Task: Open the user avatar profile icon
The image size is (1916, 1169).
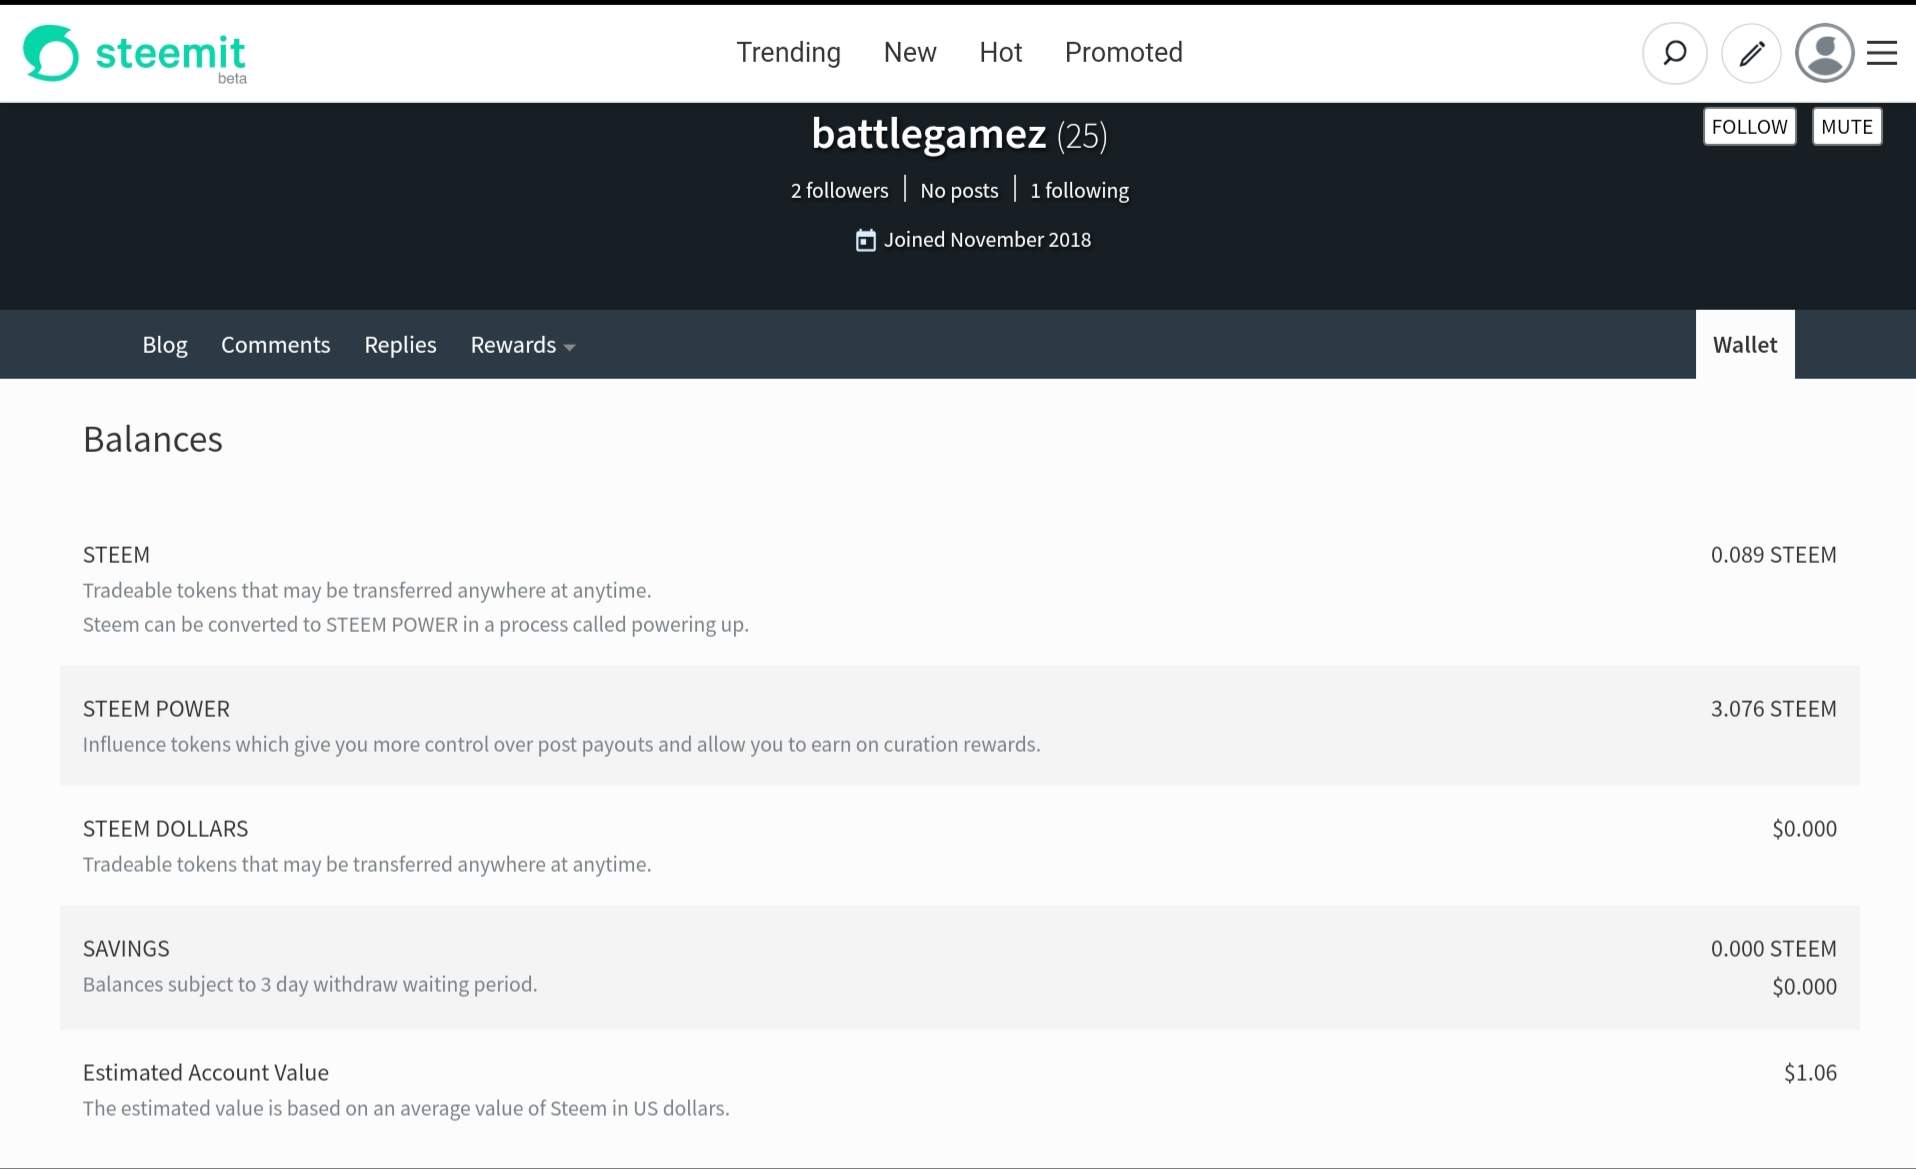Action: point(1824,53)
